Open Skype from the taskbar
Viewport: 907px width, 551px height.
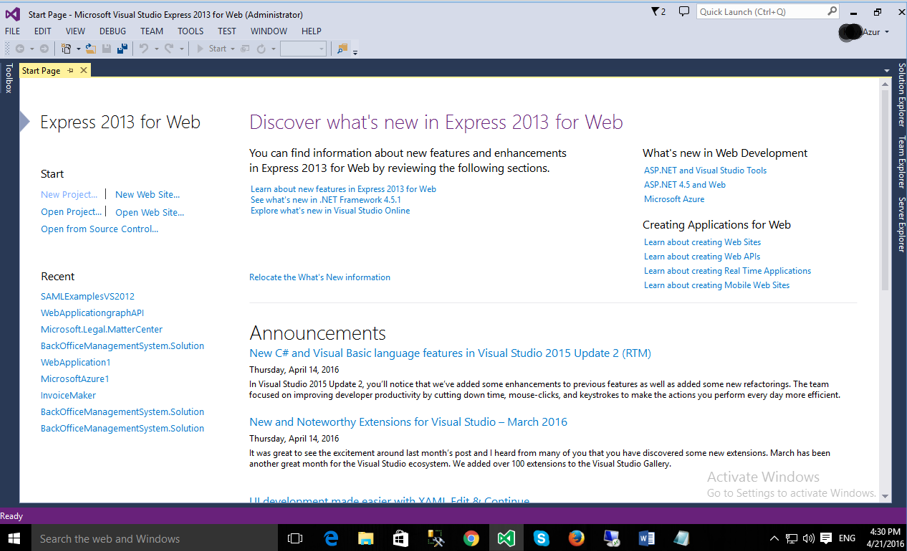tap(541, 538)
